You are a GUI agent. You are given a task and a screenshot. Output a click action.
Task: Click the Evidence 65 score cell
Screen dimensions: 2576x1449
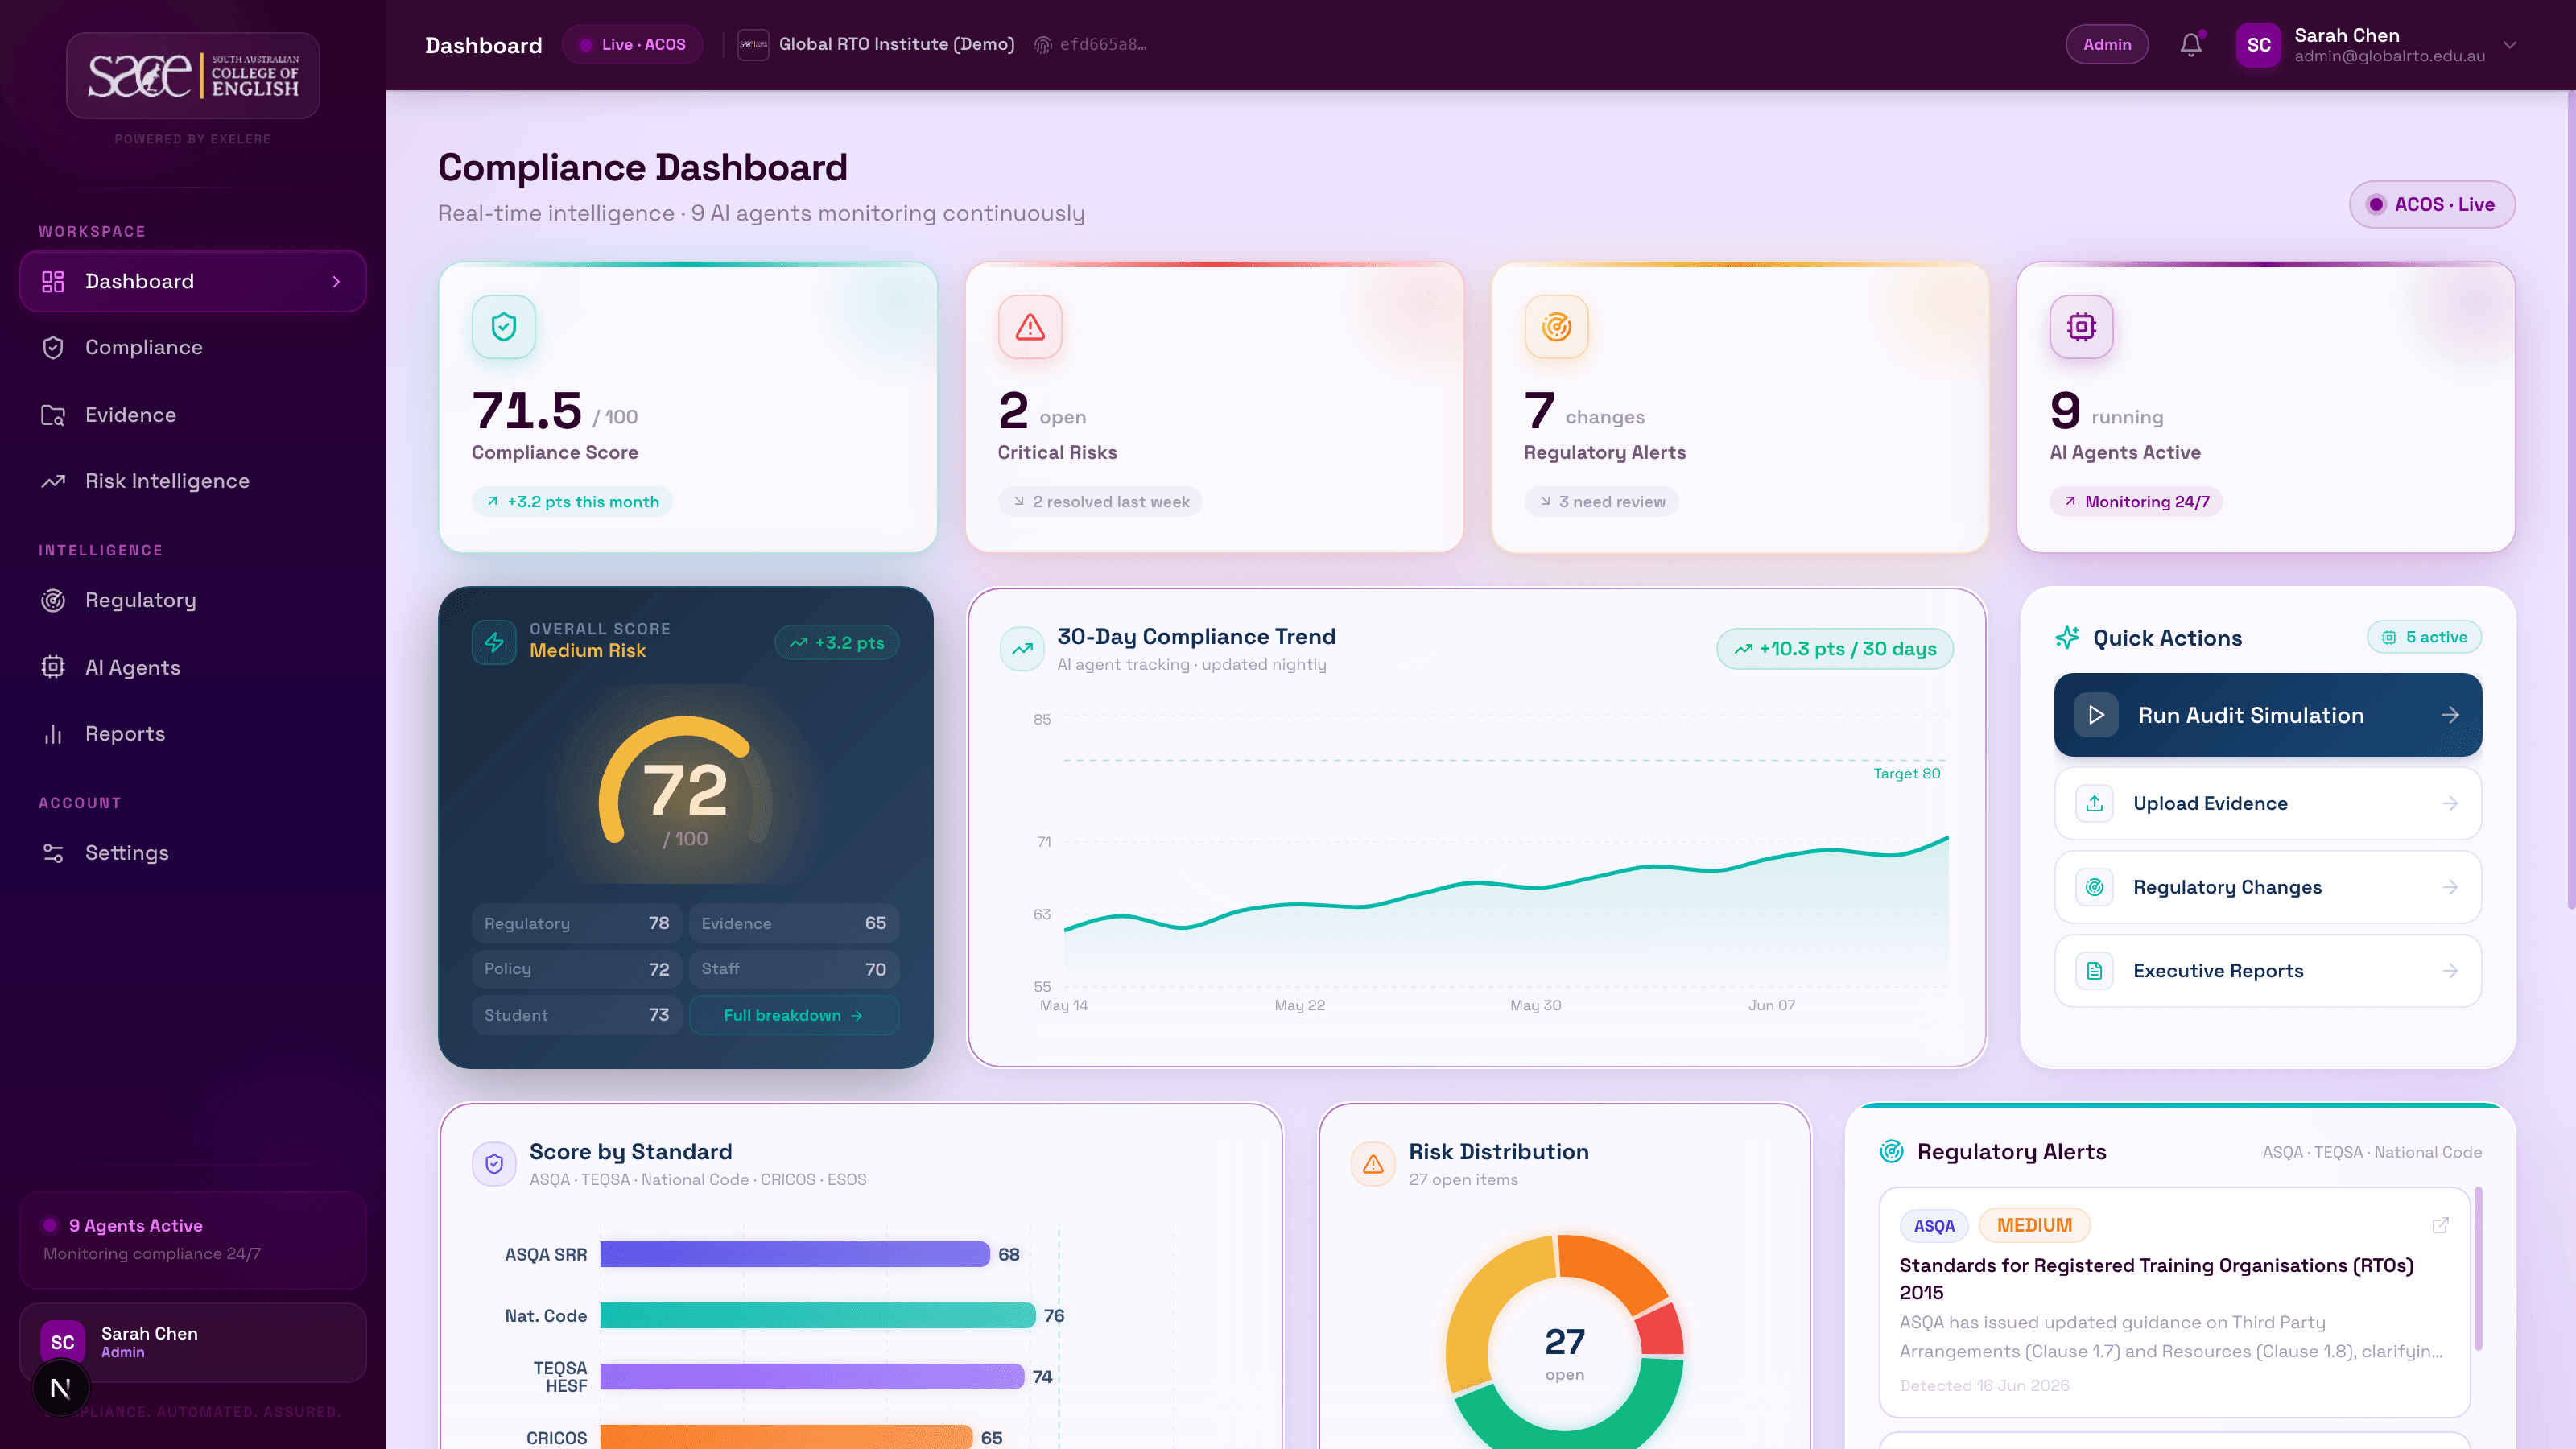pyautogui.click(x=794, y=923)
